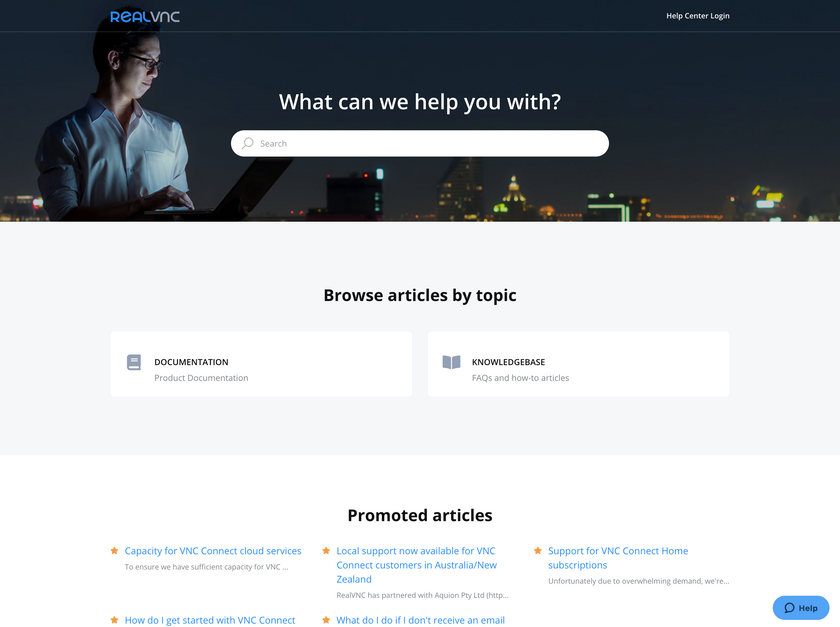Image resolution: width=840 pixels, height=627 pixels.
Task: Open 'What do I do if' email article
Action: tap(420, 620)
